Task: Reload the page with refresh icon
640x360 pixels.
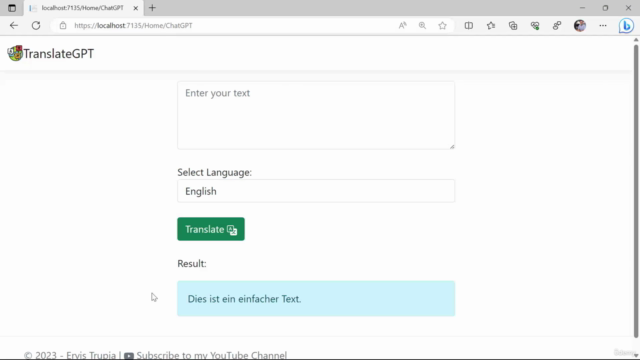Action: click(x=36, y=25)
